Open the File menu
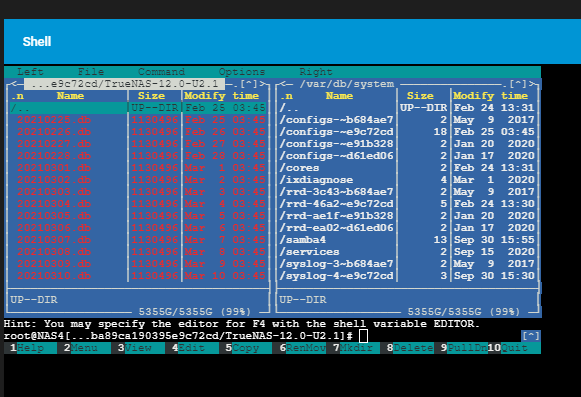The image size is (581, 397). (x=91, y=72)
